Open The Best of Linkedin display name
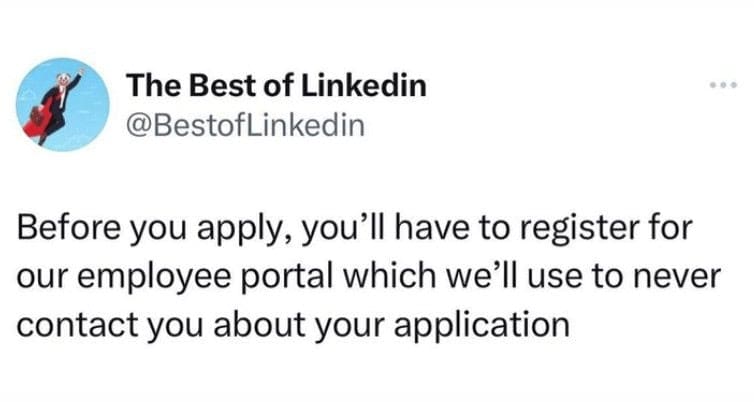The image size is (754, 402). [x=275, y=86]
